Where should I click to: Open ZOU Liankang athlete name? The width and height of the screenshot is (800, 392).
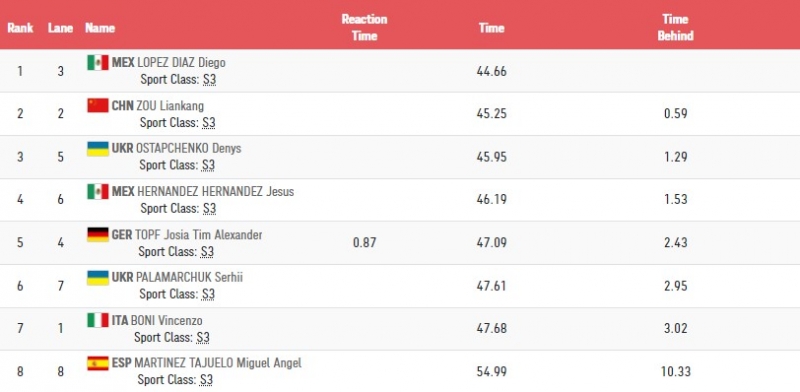[x=170, y=106]
